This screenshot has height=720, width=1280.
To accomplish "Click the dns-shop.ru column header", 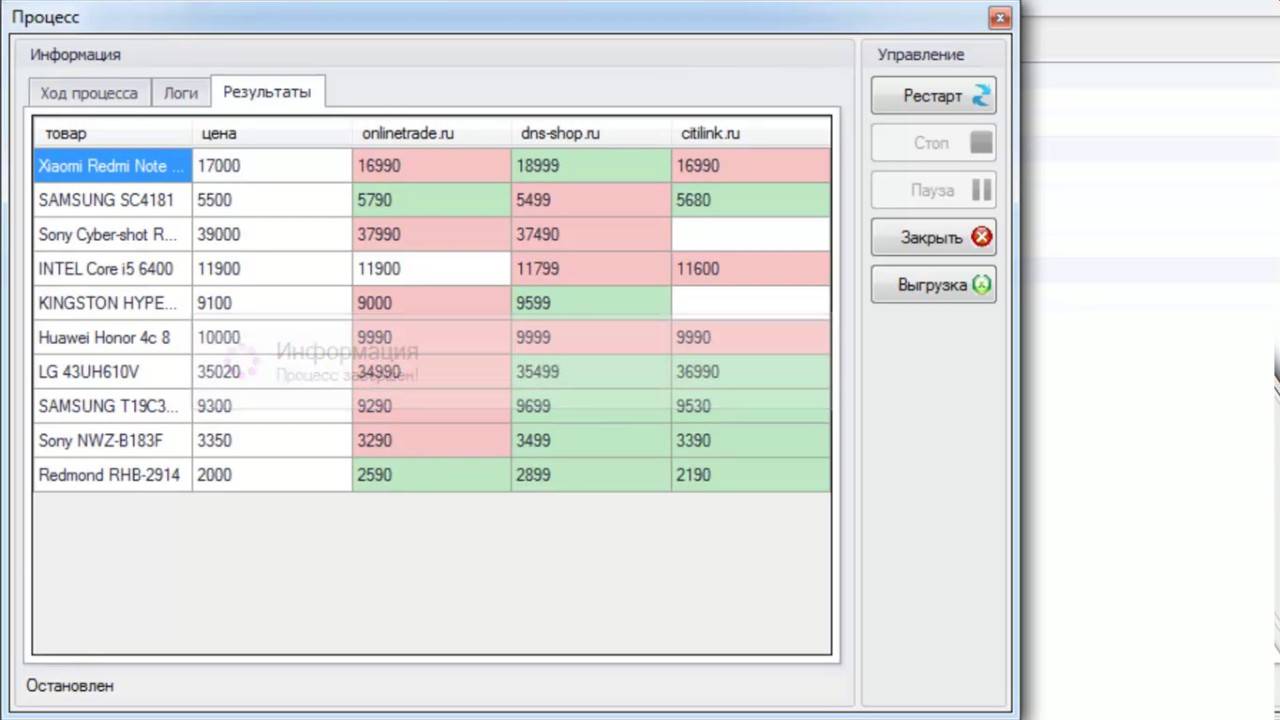I will coord(591,133).
